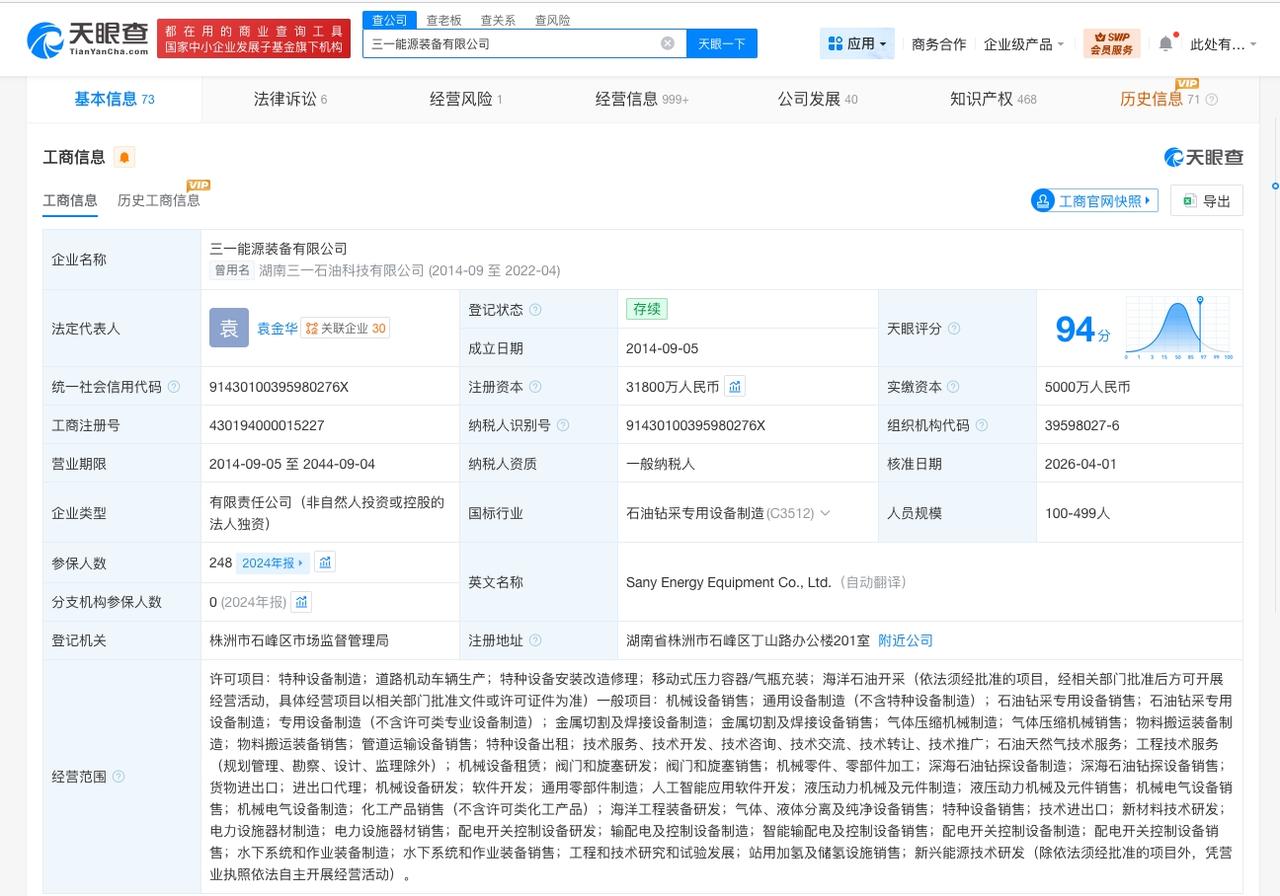Click the chart icon next to 参保人数

324,562
